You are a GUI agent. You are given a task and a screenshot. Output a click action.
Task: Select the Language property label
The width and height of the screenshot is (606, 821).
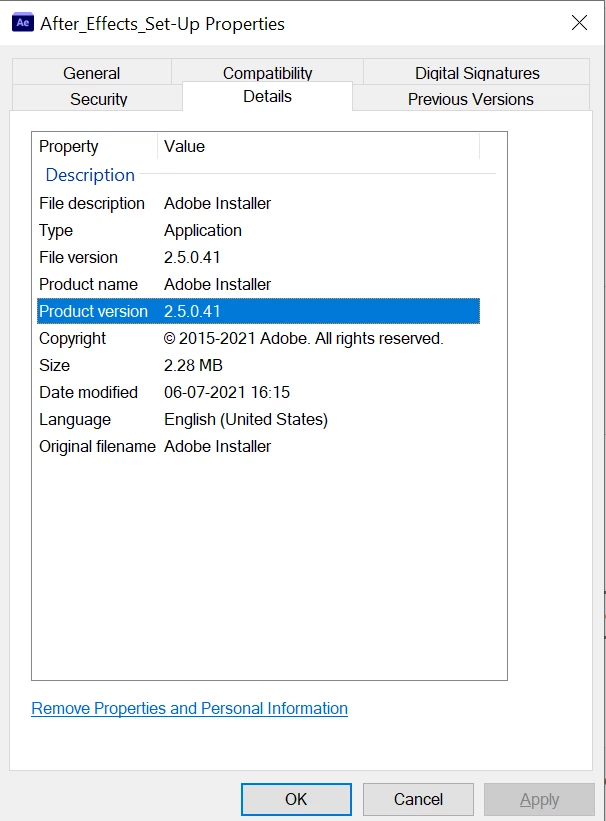point(75,419)
